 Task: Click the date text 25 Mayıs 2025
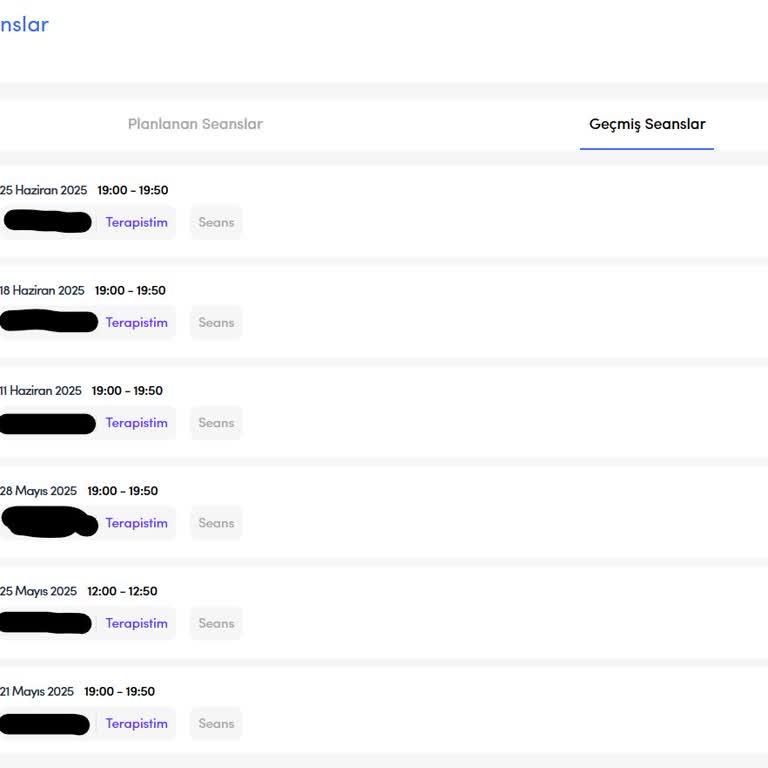(38, 591)
